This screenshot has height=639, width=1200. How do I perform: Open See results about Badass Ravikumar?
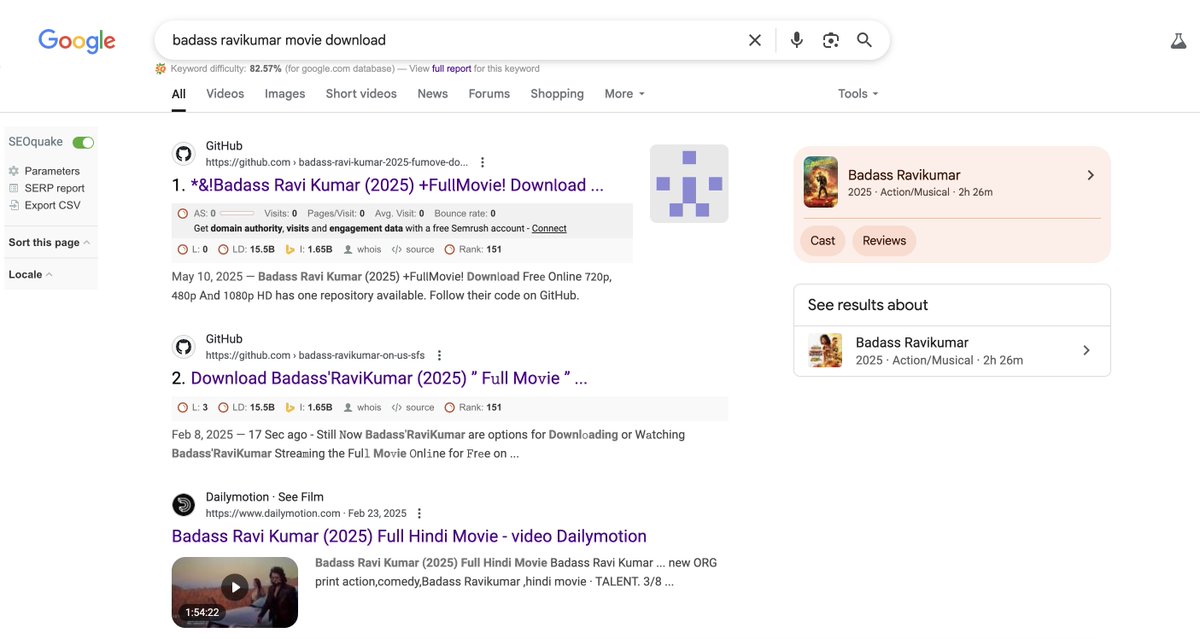pos(952,351)
